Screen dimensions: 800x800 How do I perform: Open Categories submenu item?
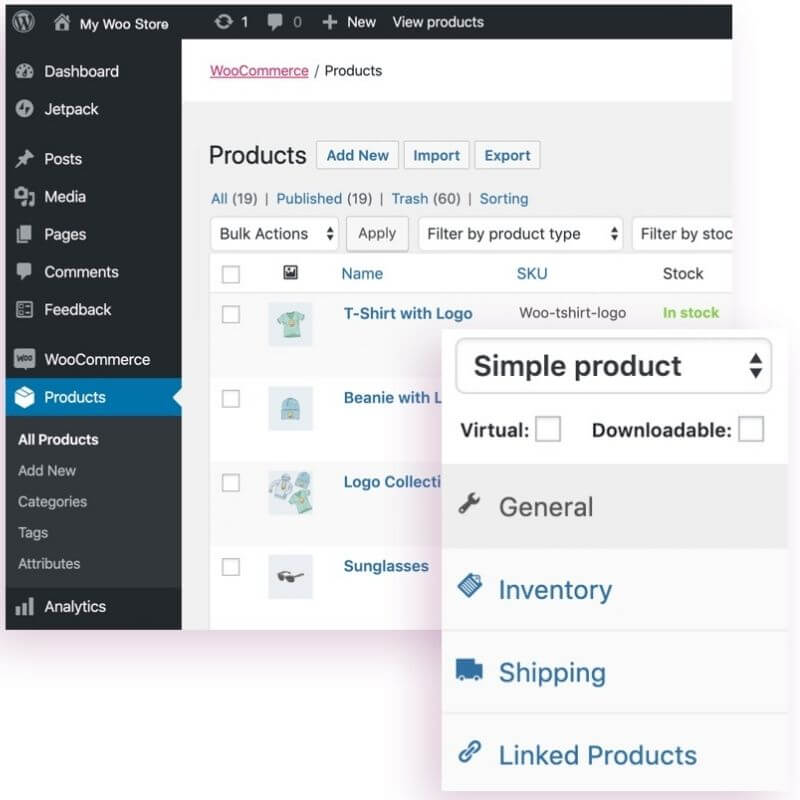[53, 502]
